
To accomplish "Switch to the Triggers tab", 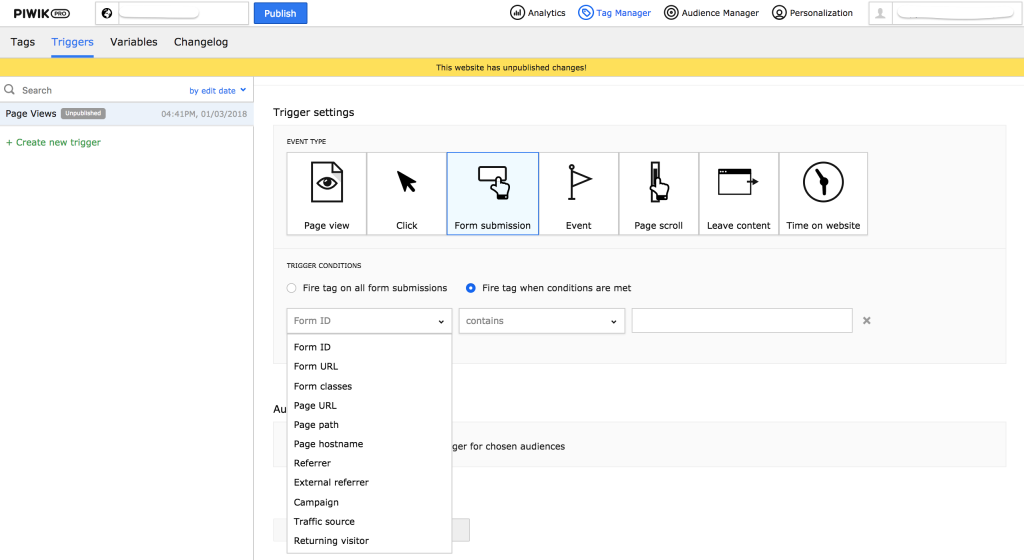I will click(72, 42).
